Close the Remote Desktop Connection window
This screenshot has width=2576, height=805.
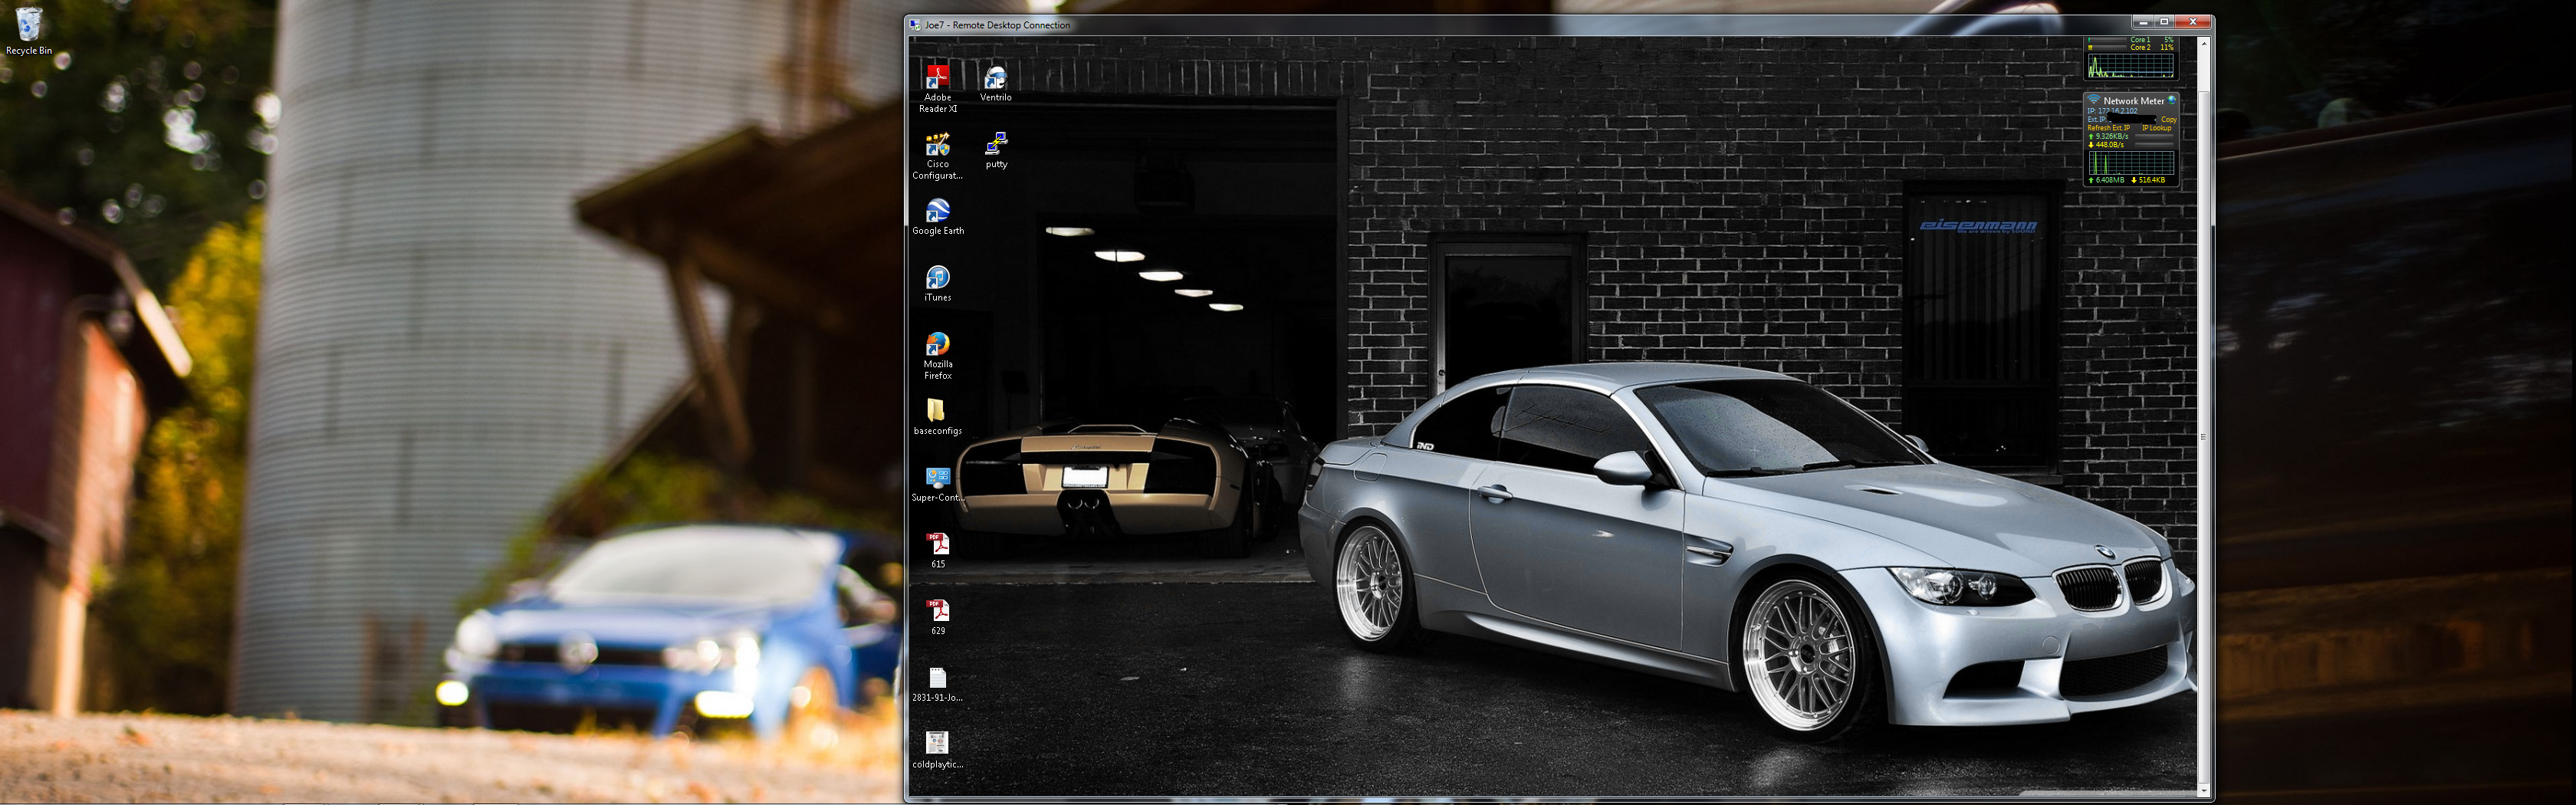click(2193, 22)
